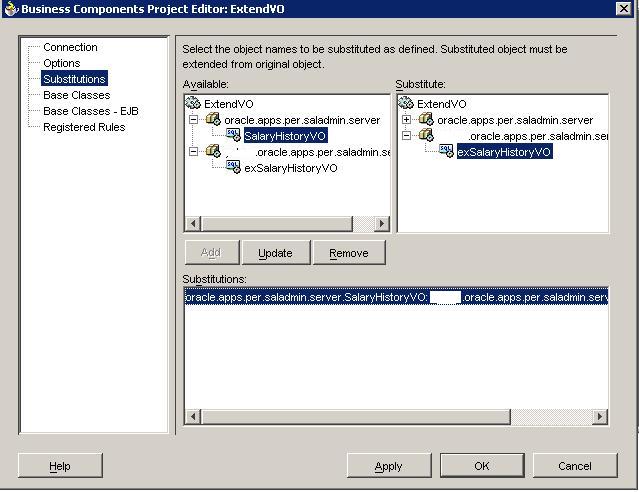This screenshot has height=492, width=639.
Task: Select ExtendVO root in Substitute tree
Action: click(x=442, y=104)
